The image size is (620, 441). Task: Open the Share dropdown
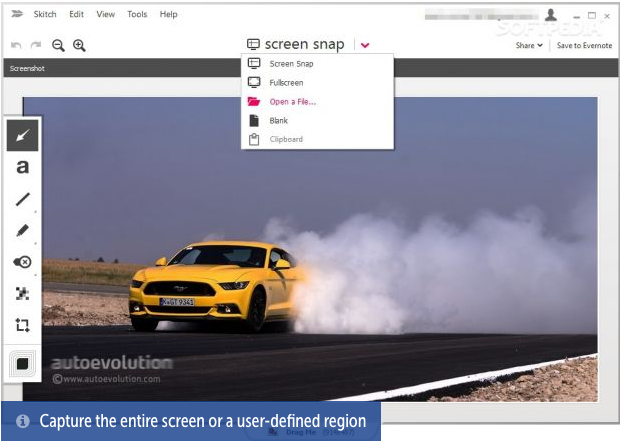(529, 45)
